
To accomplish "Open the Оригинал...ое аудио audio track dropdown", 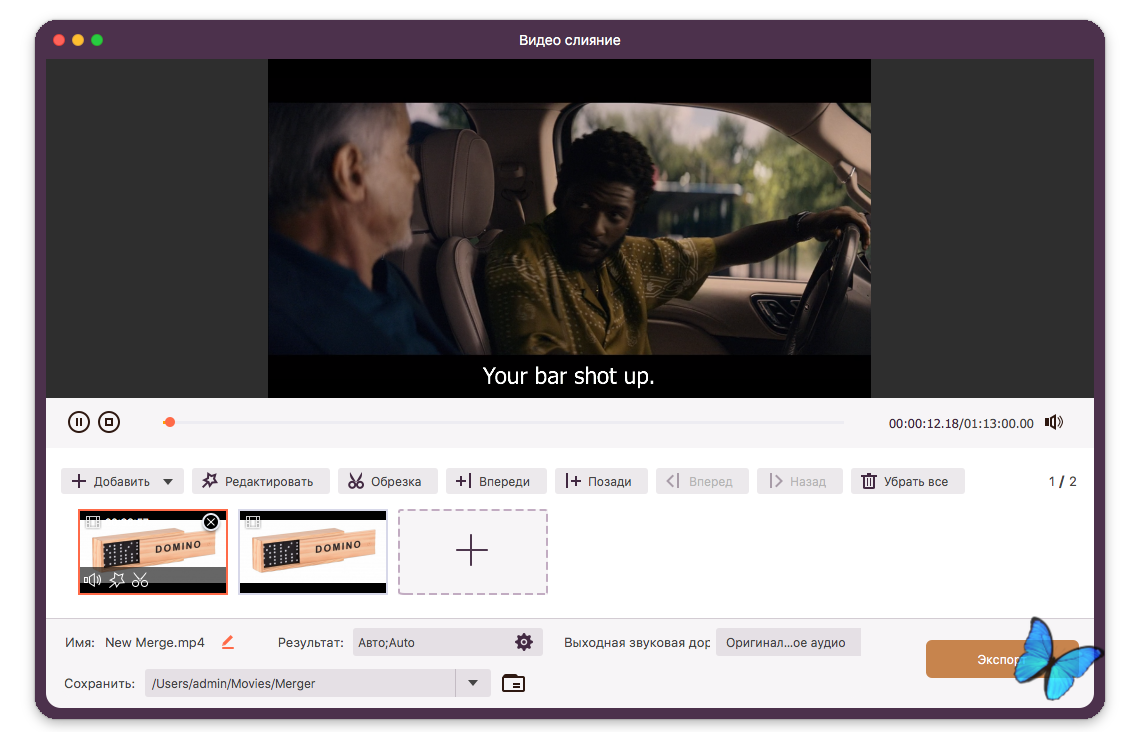I will pos(787,642).
